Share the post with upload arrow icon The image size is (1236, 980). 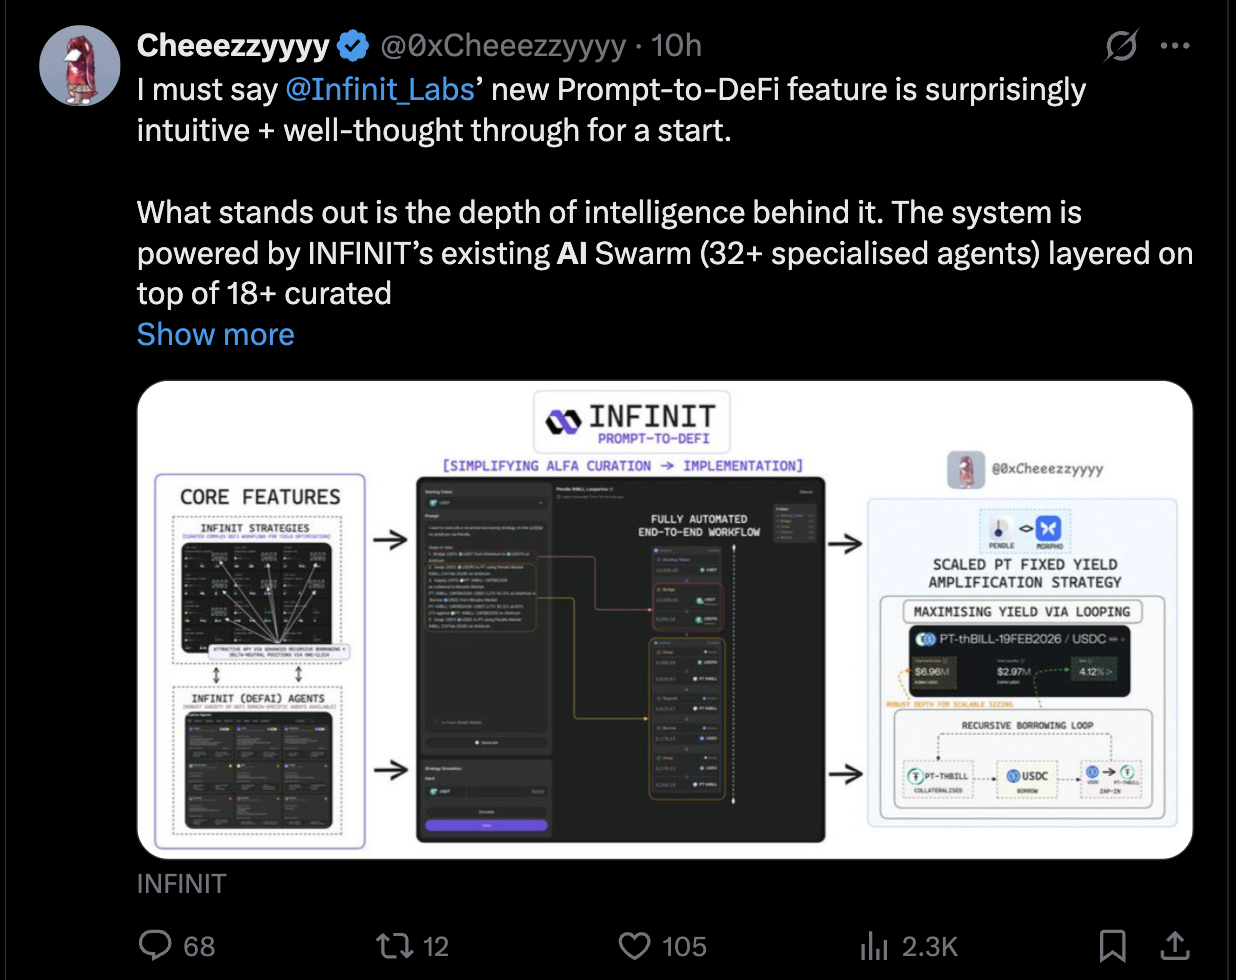1174,946
